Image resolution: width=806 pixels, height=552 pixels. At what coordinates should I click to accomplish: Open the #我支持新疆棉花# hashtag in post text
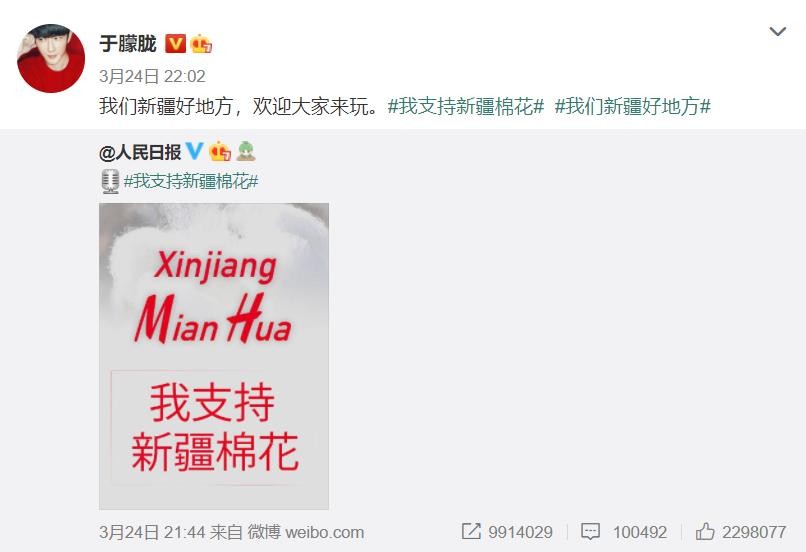[x=466, y=106]
